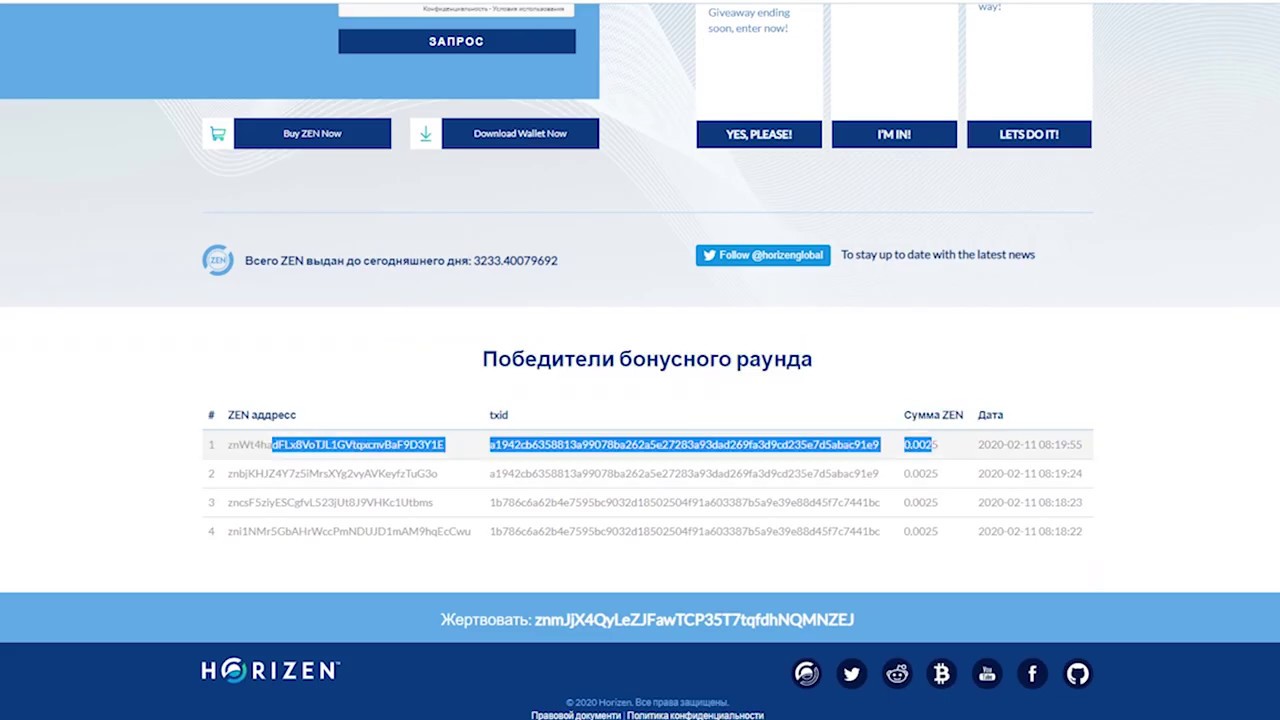Click the ZEN coin logo beside total issued

(218, 260)
